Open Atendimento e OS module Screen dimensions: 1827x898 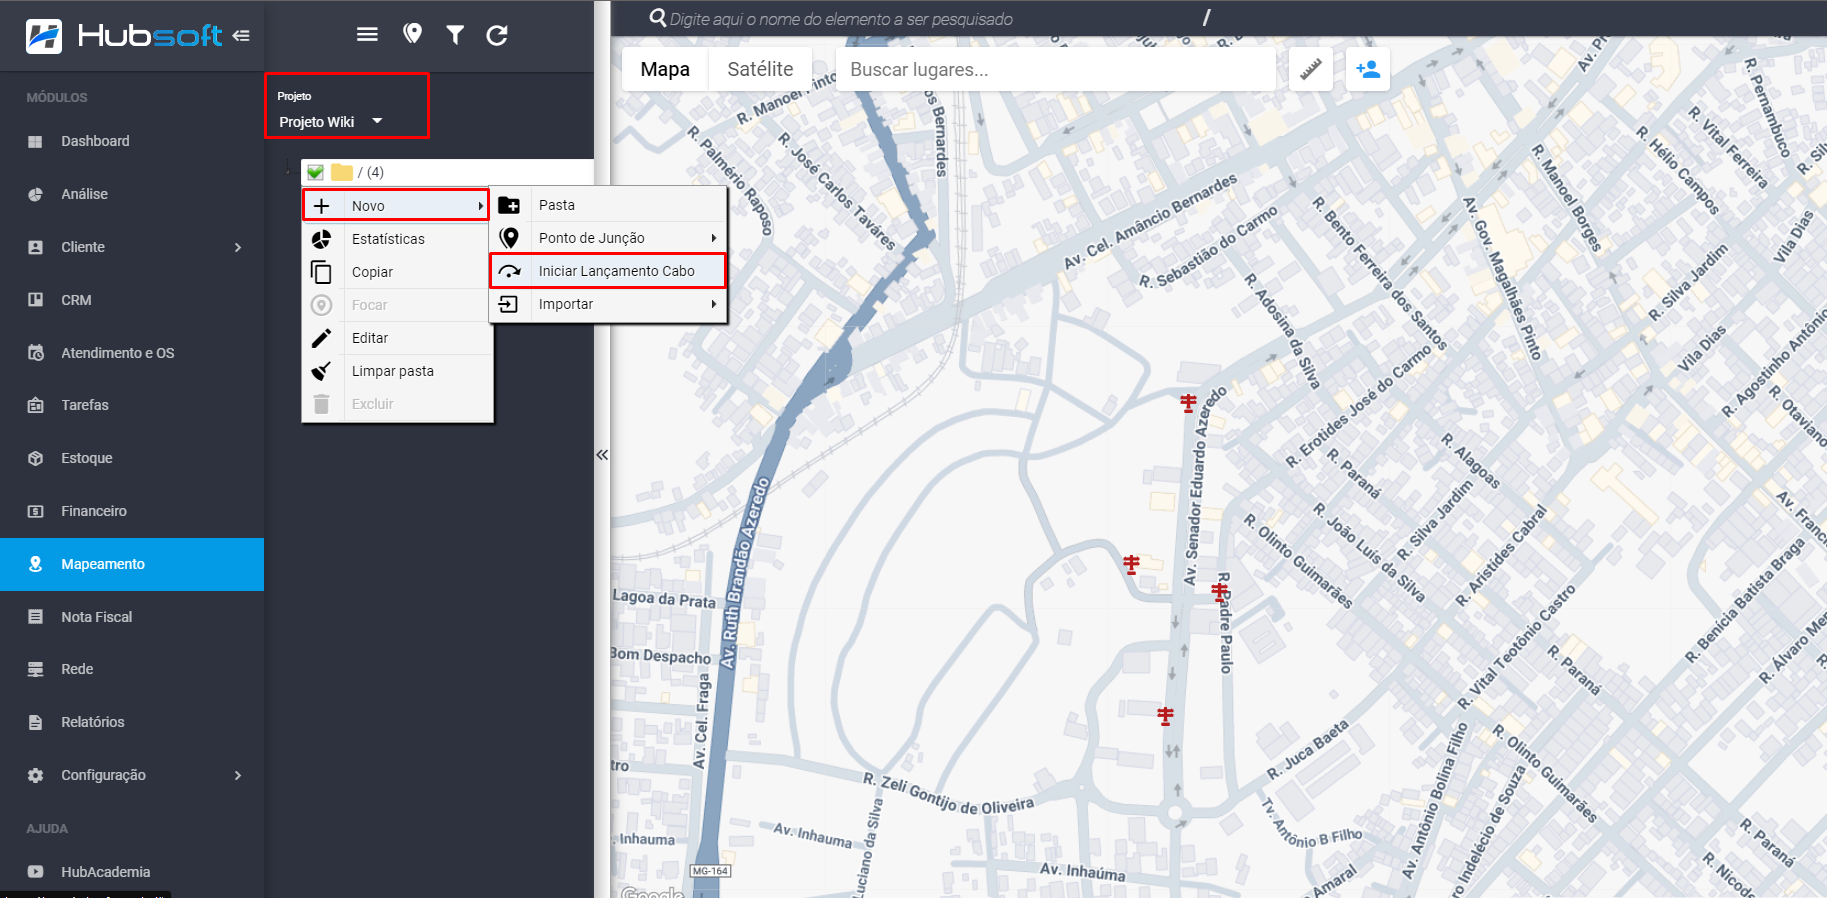(132, 353)
